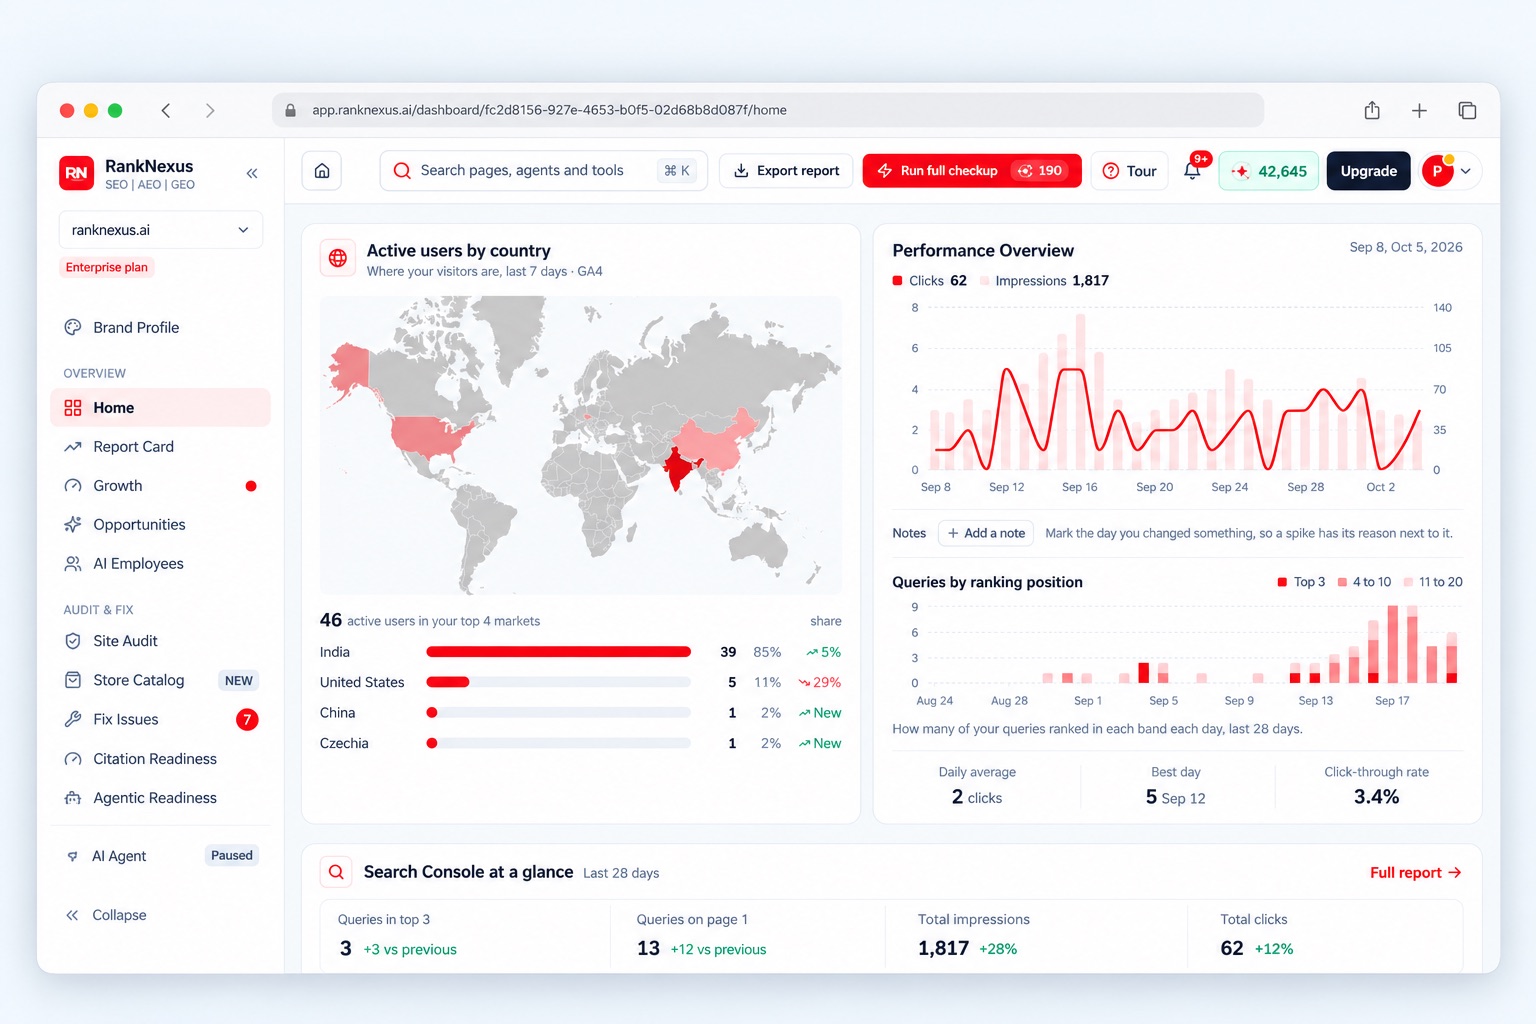Click the globe icon beside Active users by country

click(338, 258)
